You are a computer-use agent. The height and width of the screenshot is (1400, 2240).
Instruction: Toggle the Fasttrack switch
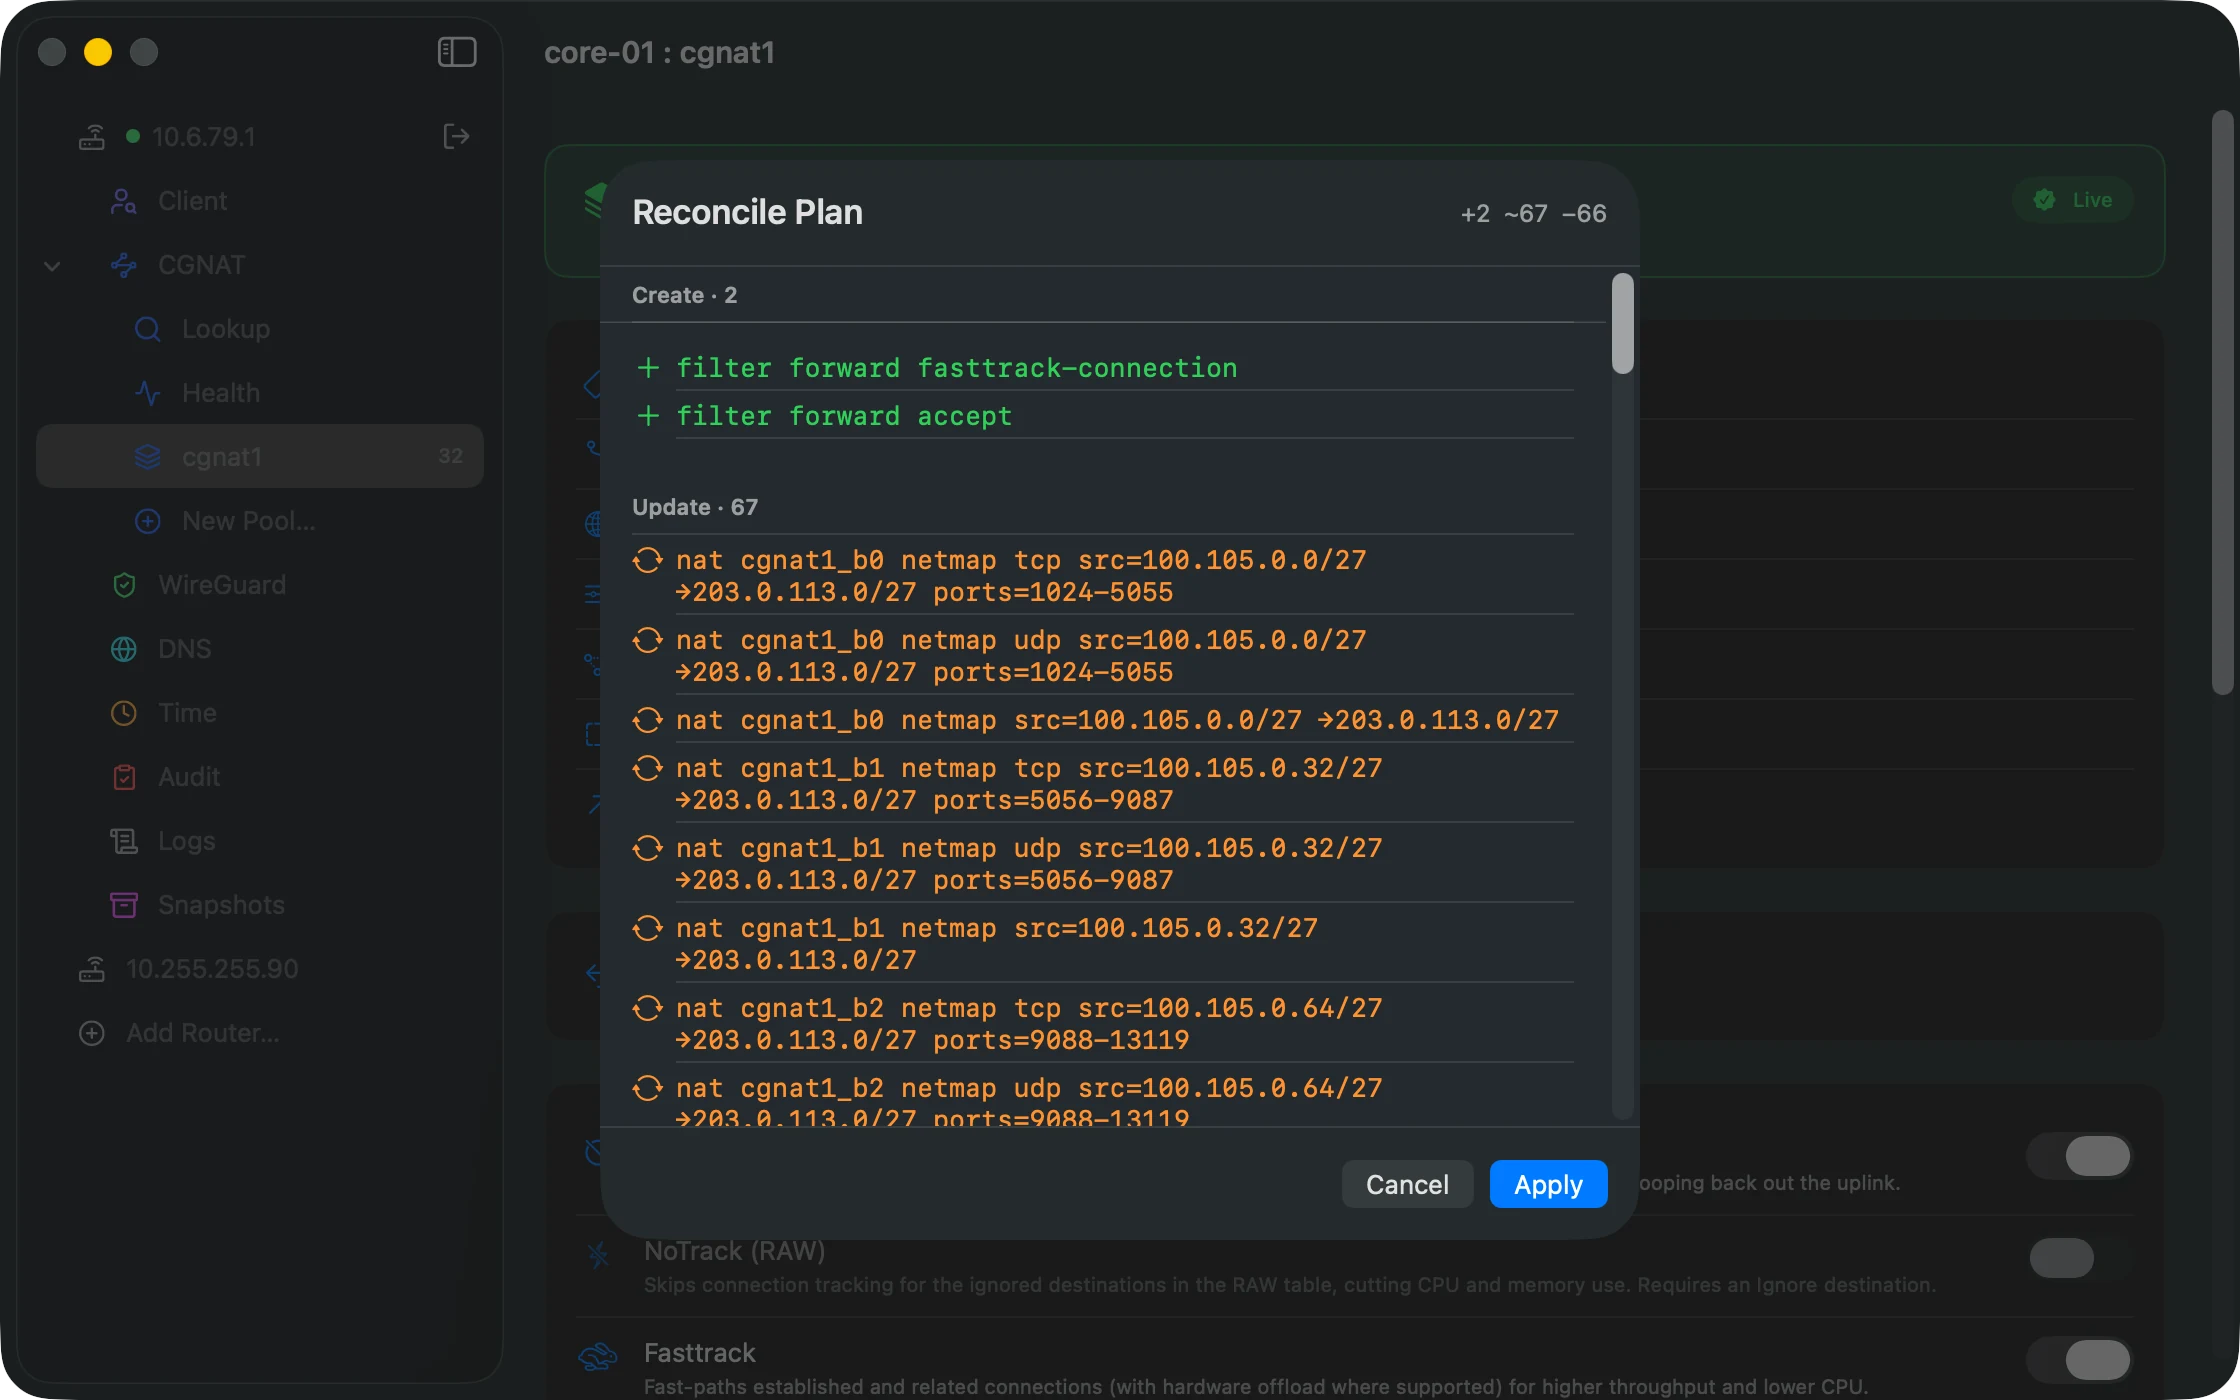[2080, 1360]
